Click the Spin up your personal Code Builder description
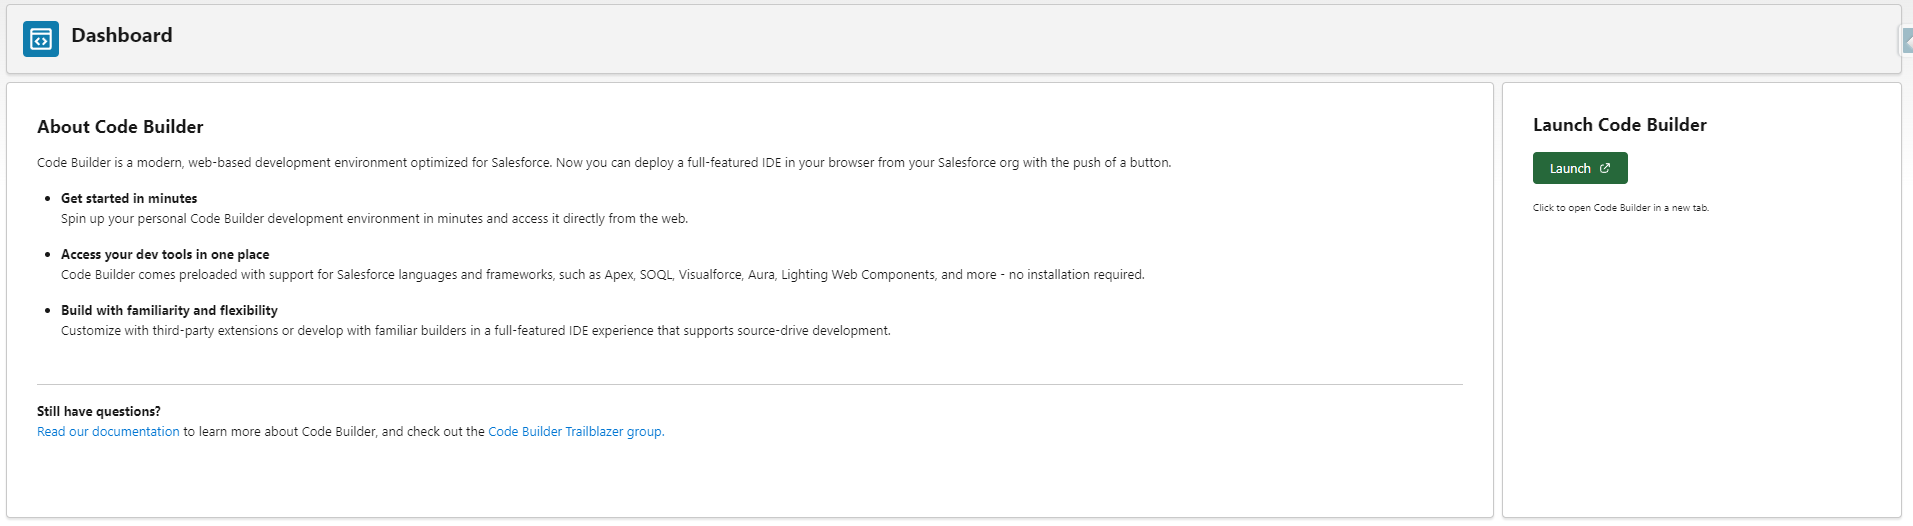1913x526 pixels. point(374,219)
